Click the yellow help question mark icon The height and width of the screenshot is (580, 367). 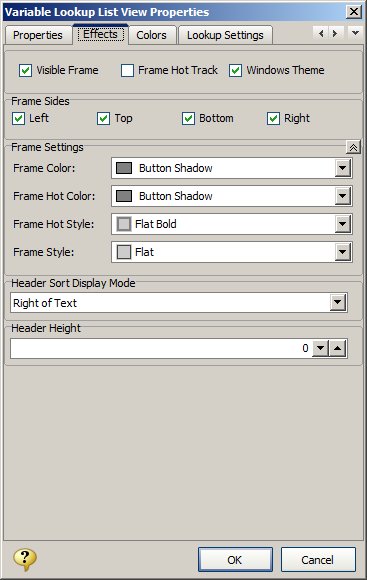[25, 559]
